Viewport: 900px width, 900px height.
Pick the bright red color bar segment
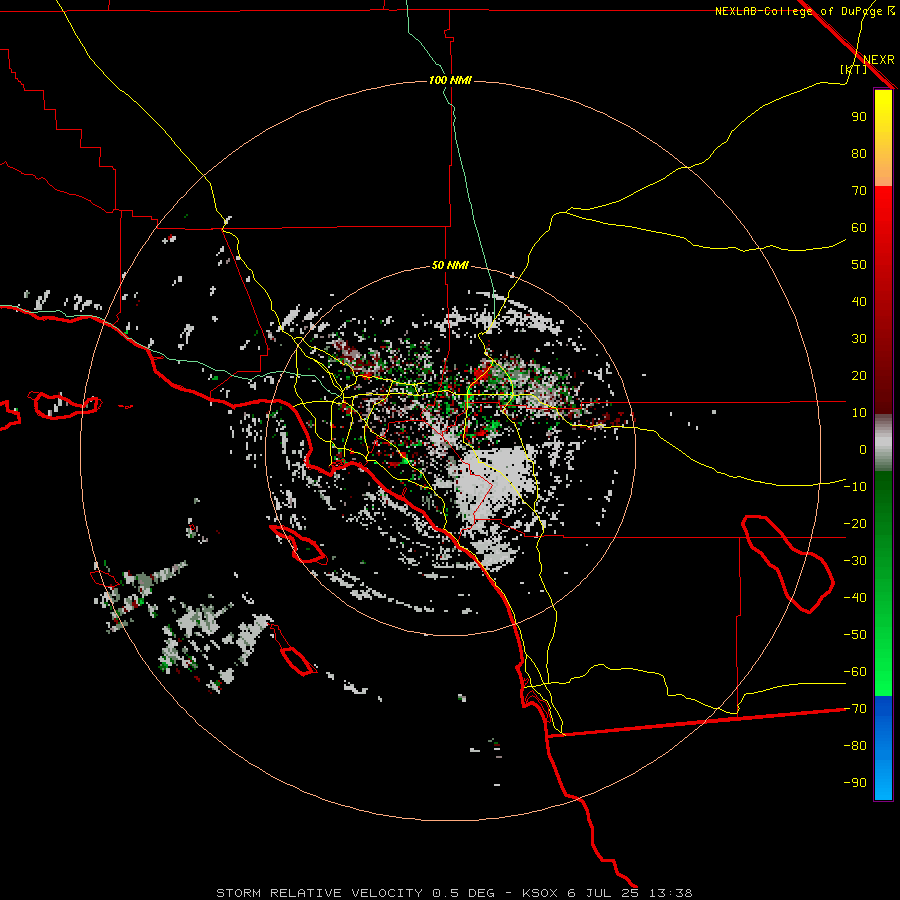click(883, 210)
